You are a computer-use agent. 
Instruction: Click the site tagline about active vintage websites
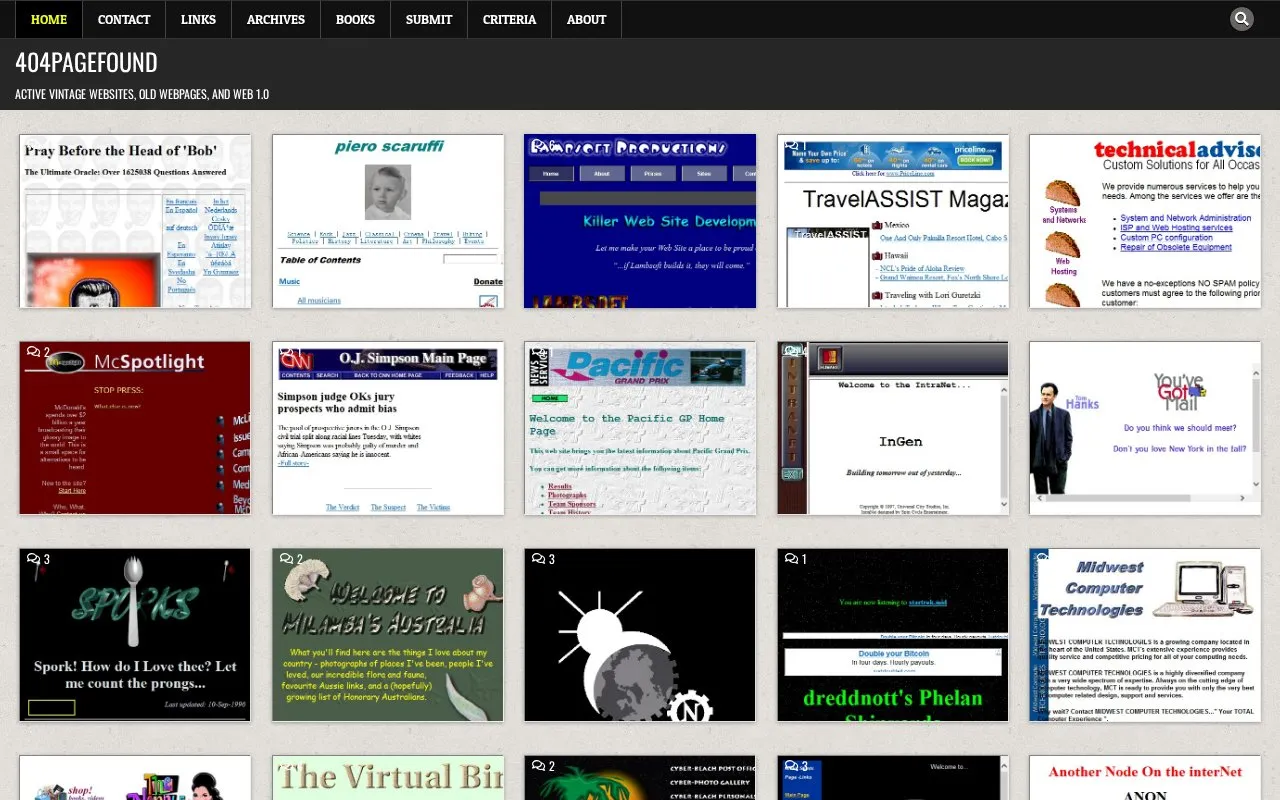(142, 94)
